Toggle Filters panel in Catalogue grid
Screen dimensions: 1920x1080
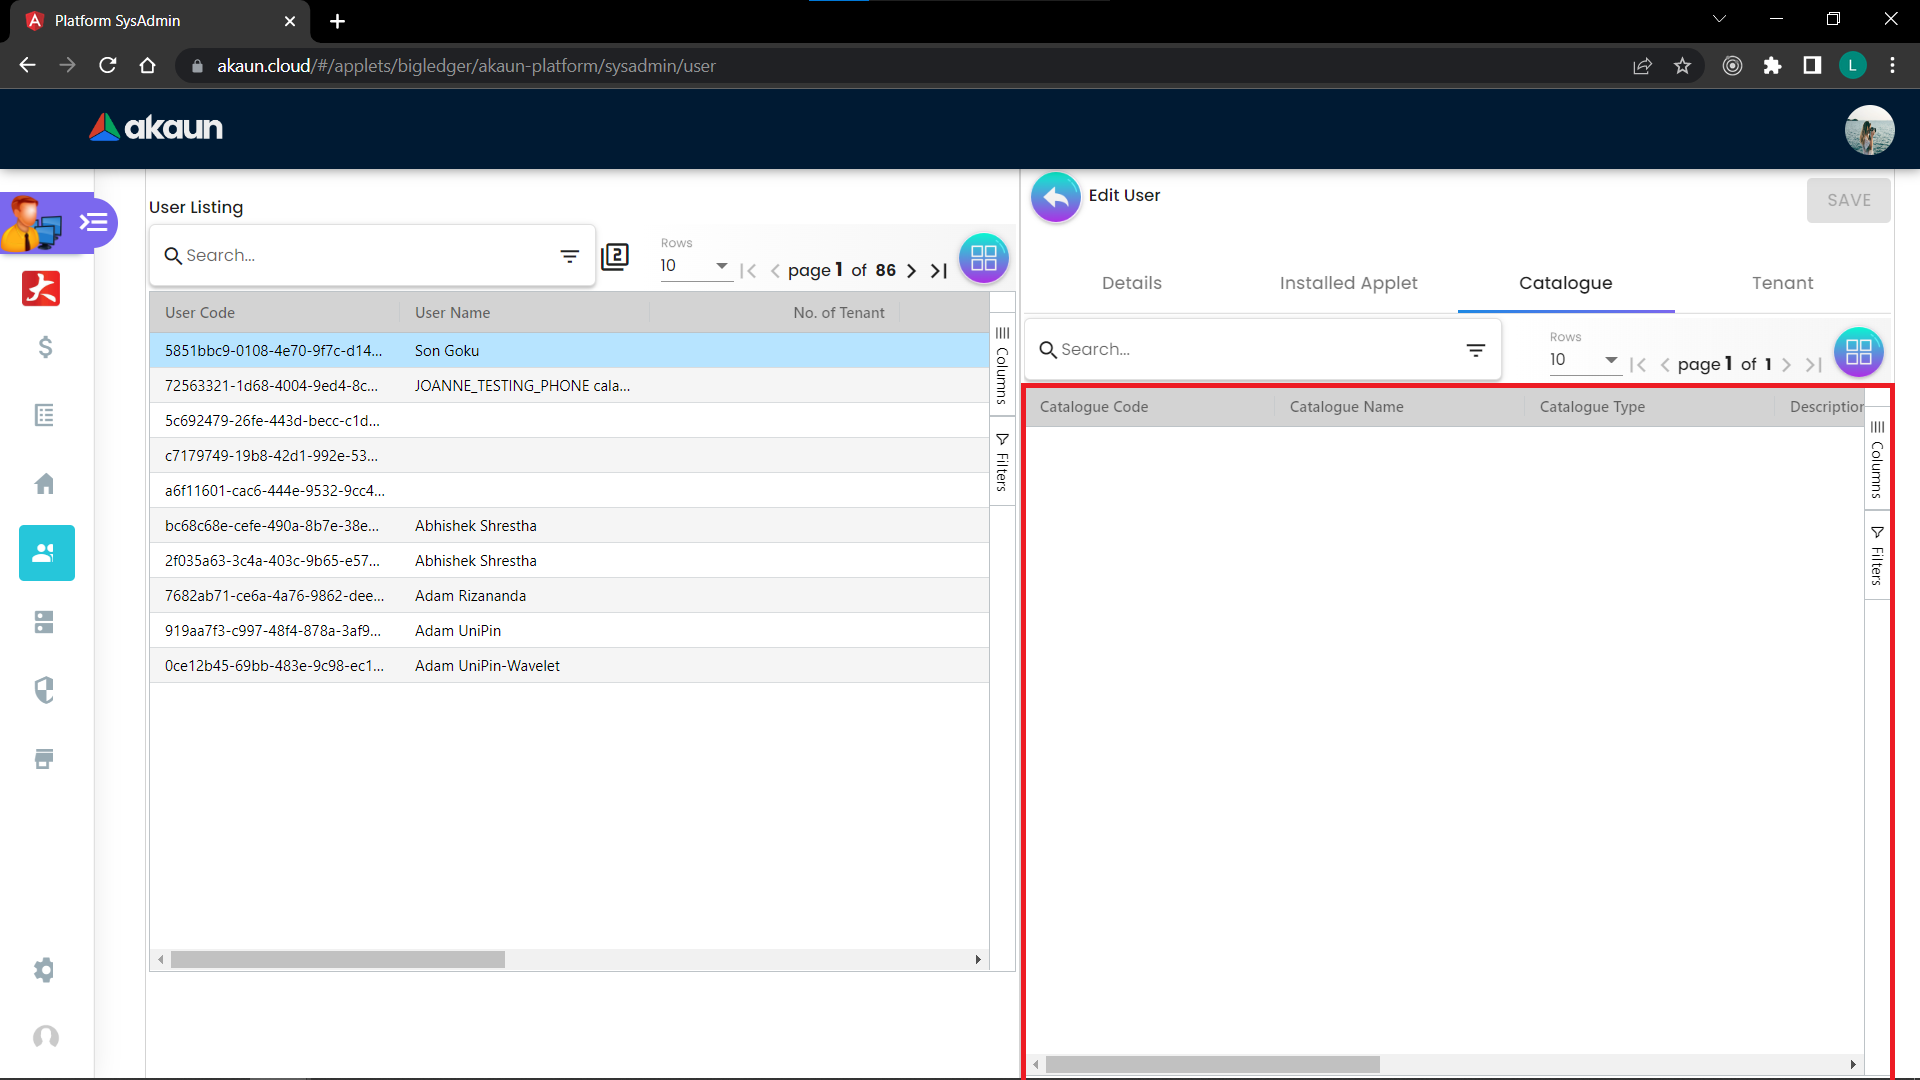point(1877,556)
